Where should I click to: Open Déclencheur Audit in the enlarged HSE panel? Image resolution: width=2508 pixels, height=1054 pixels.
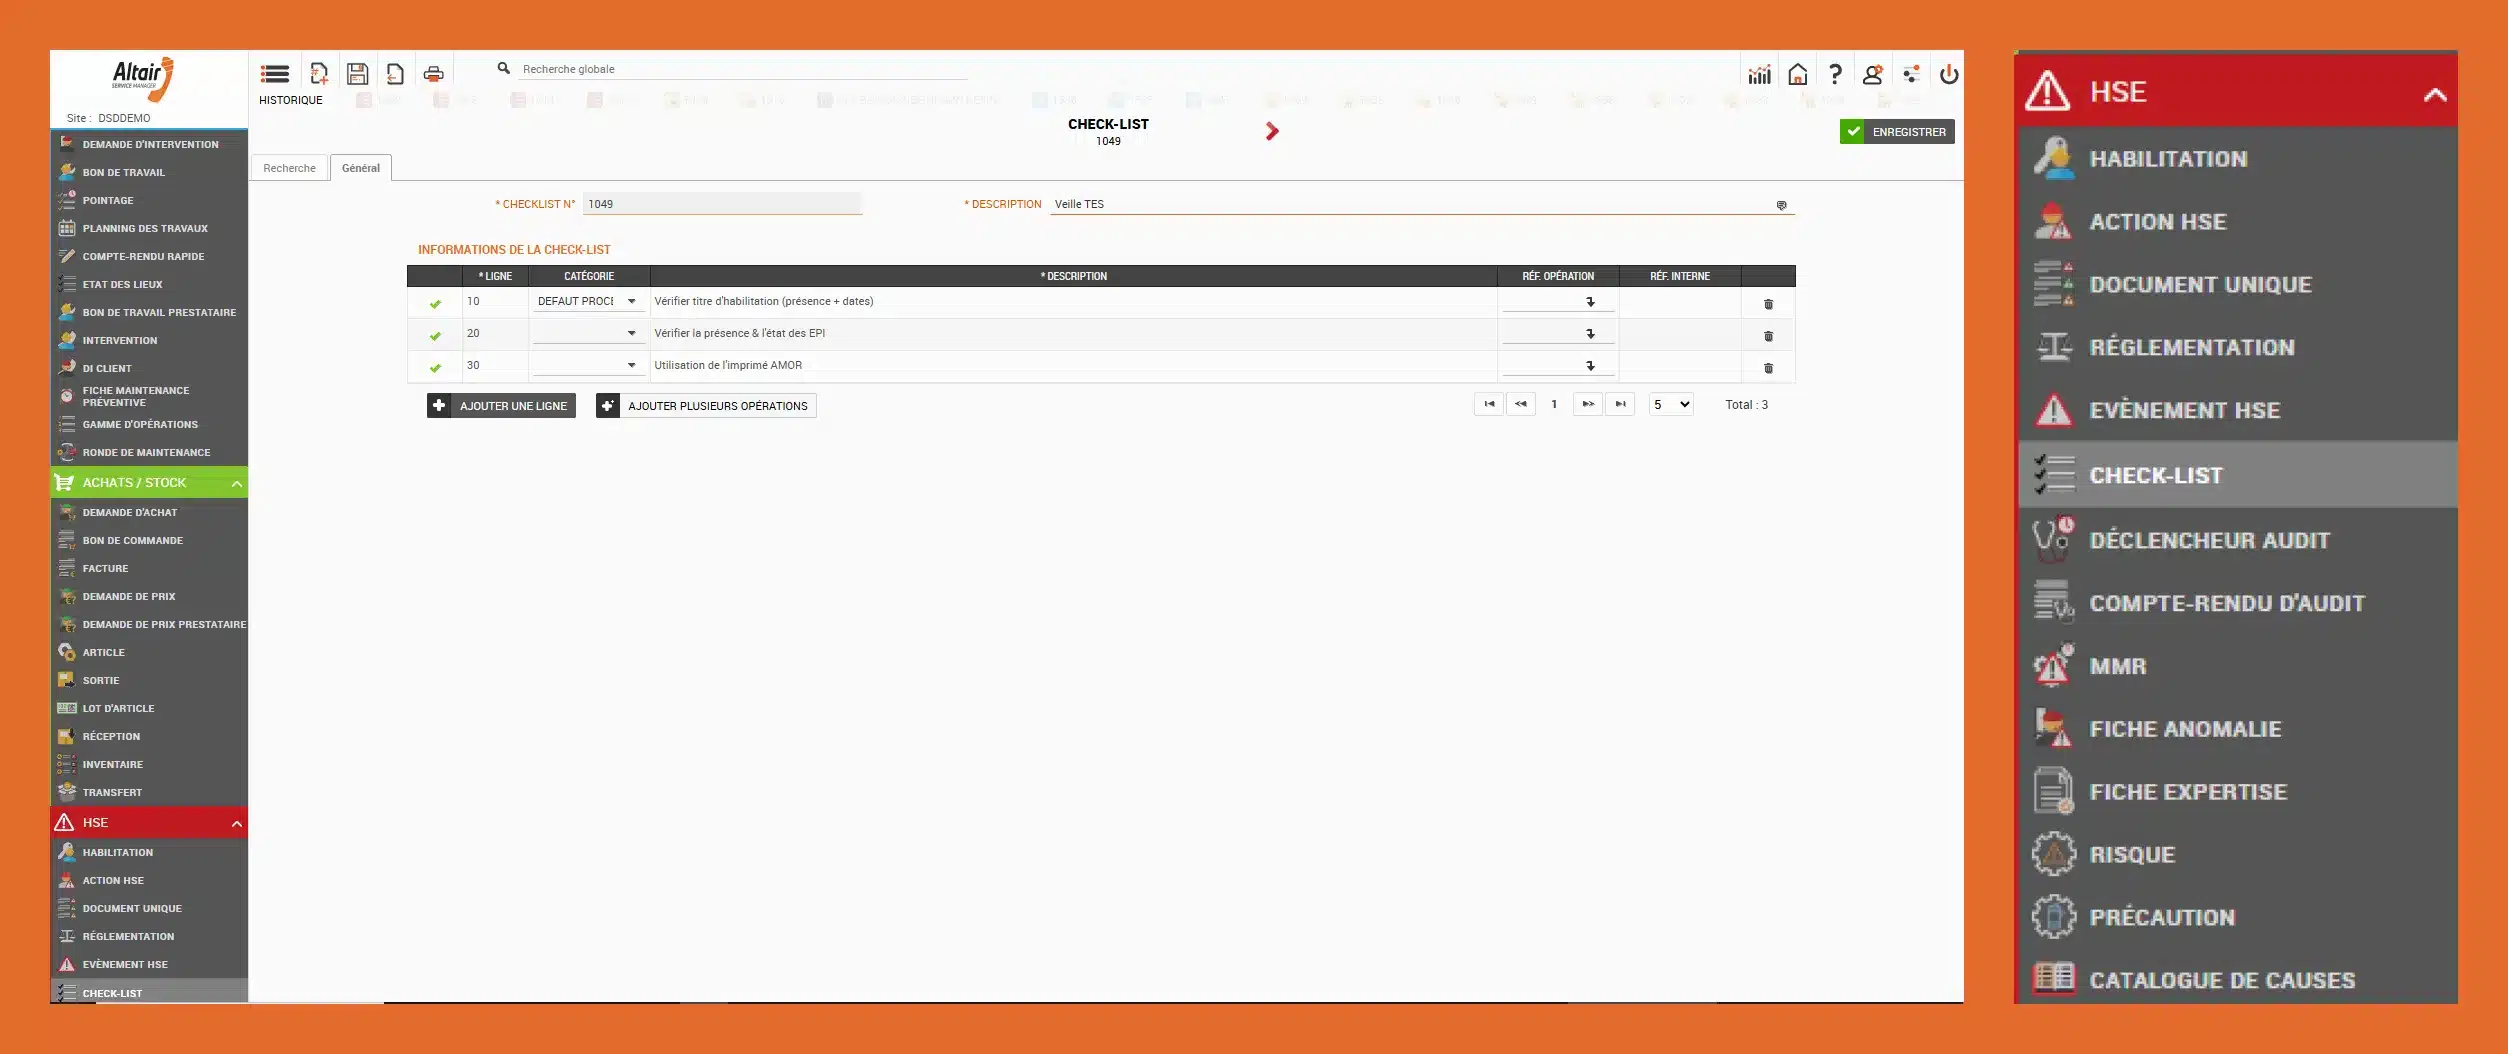[2237, 541]
